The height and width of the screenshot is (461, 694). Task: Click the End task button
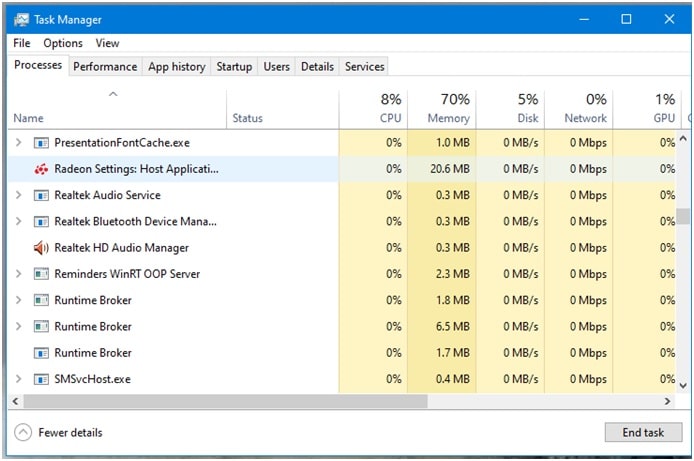pyautogui.click(x=643, y=432)
